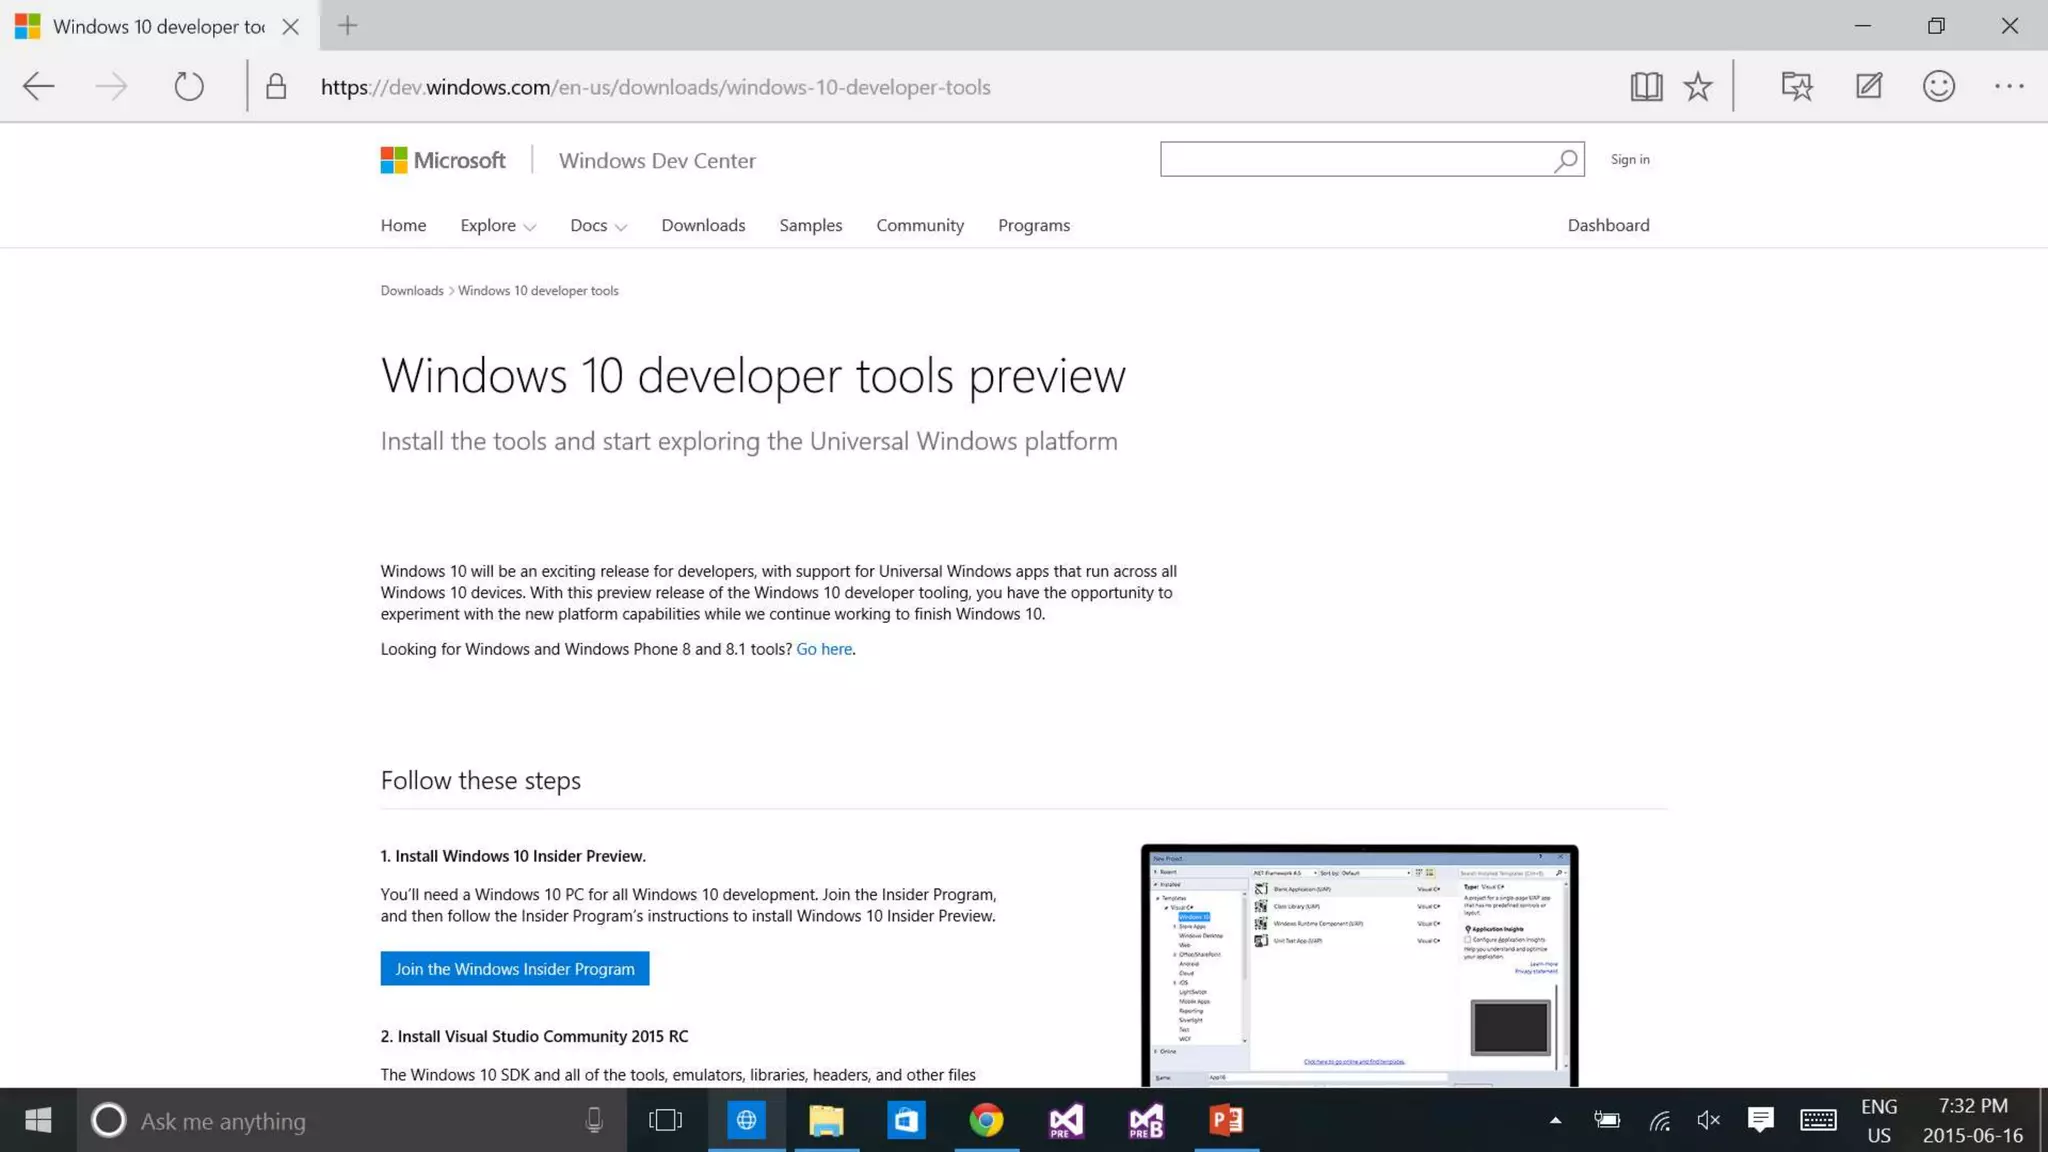Image resolution: width=2048 pixels, height=1152 pixels.
Task: Click the search magnifier icon
Action: (x=1566, y=160)
